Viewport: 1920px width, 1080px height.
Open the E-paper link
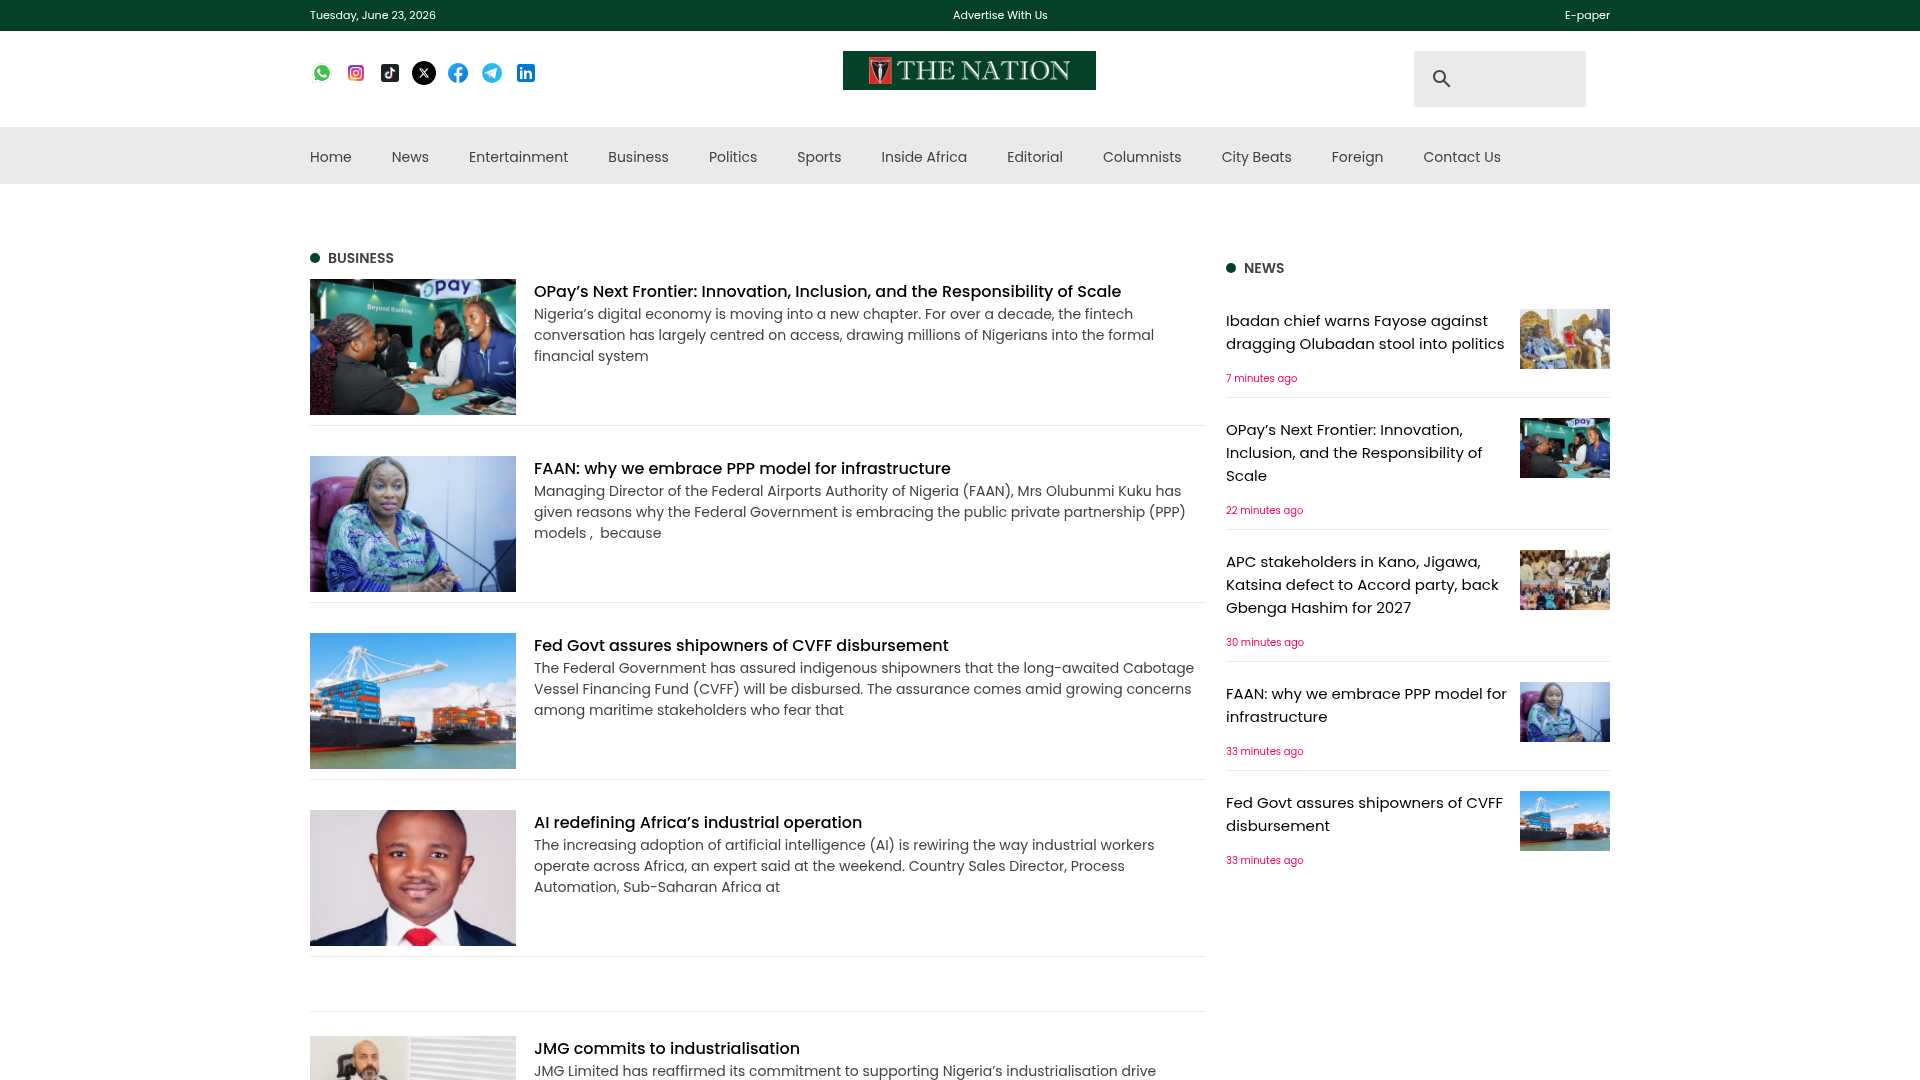click(1587, 15)
